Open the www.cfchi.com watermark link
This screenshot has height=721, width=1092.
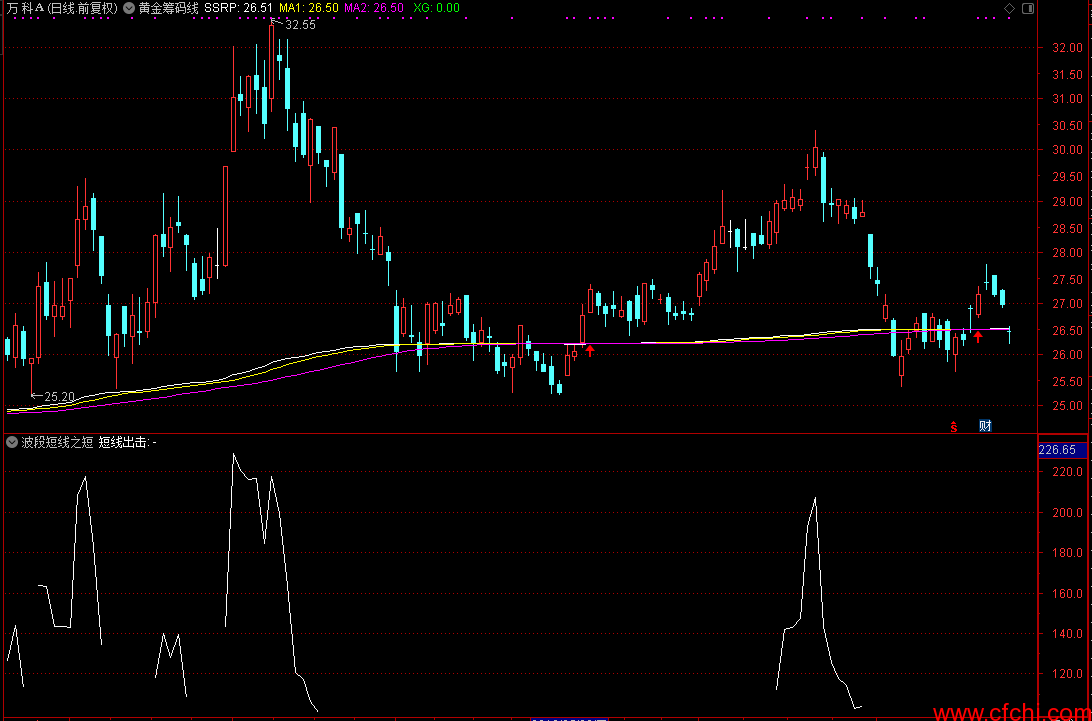pos(1010,712)
